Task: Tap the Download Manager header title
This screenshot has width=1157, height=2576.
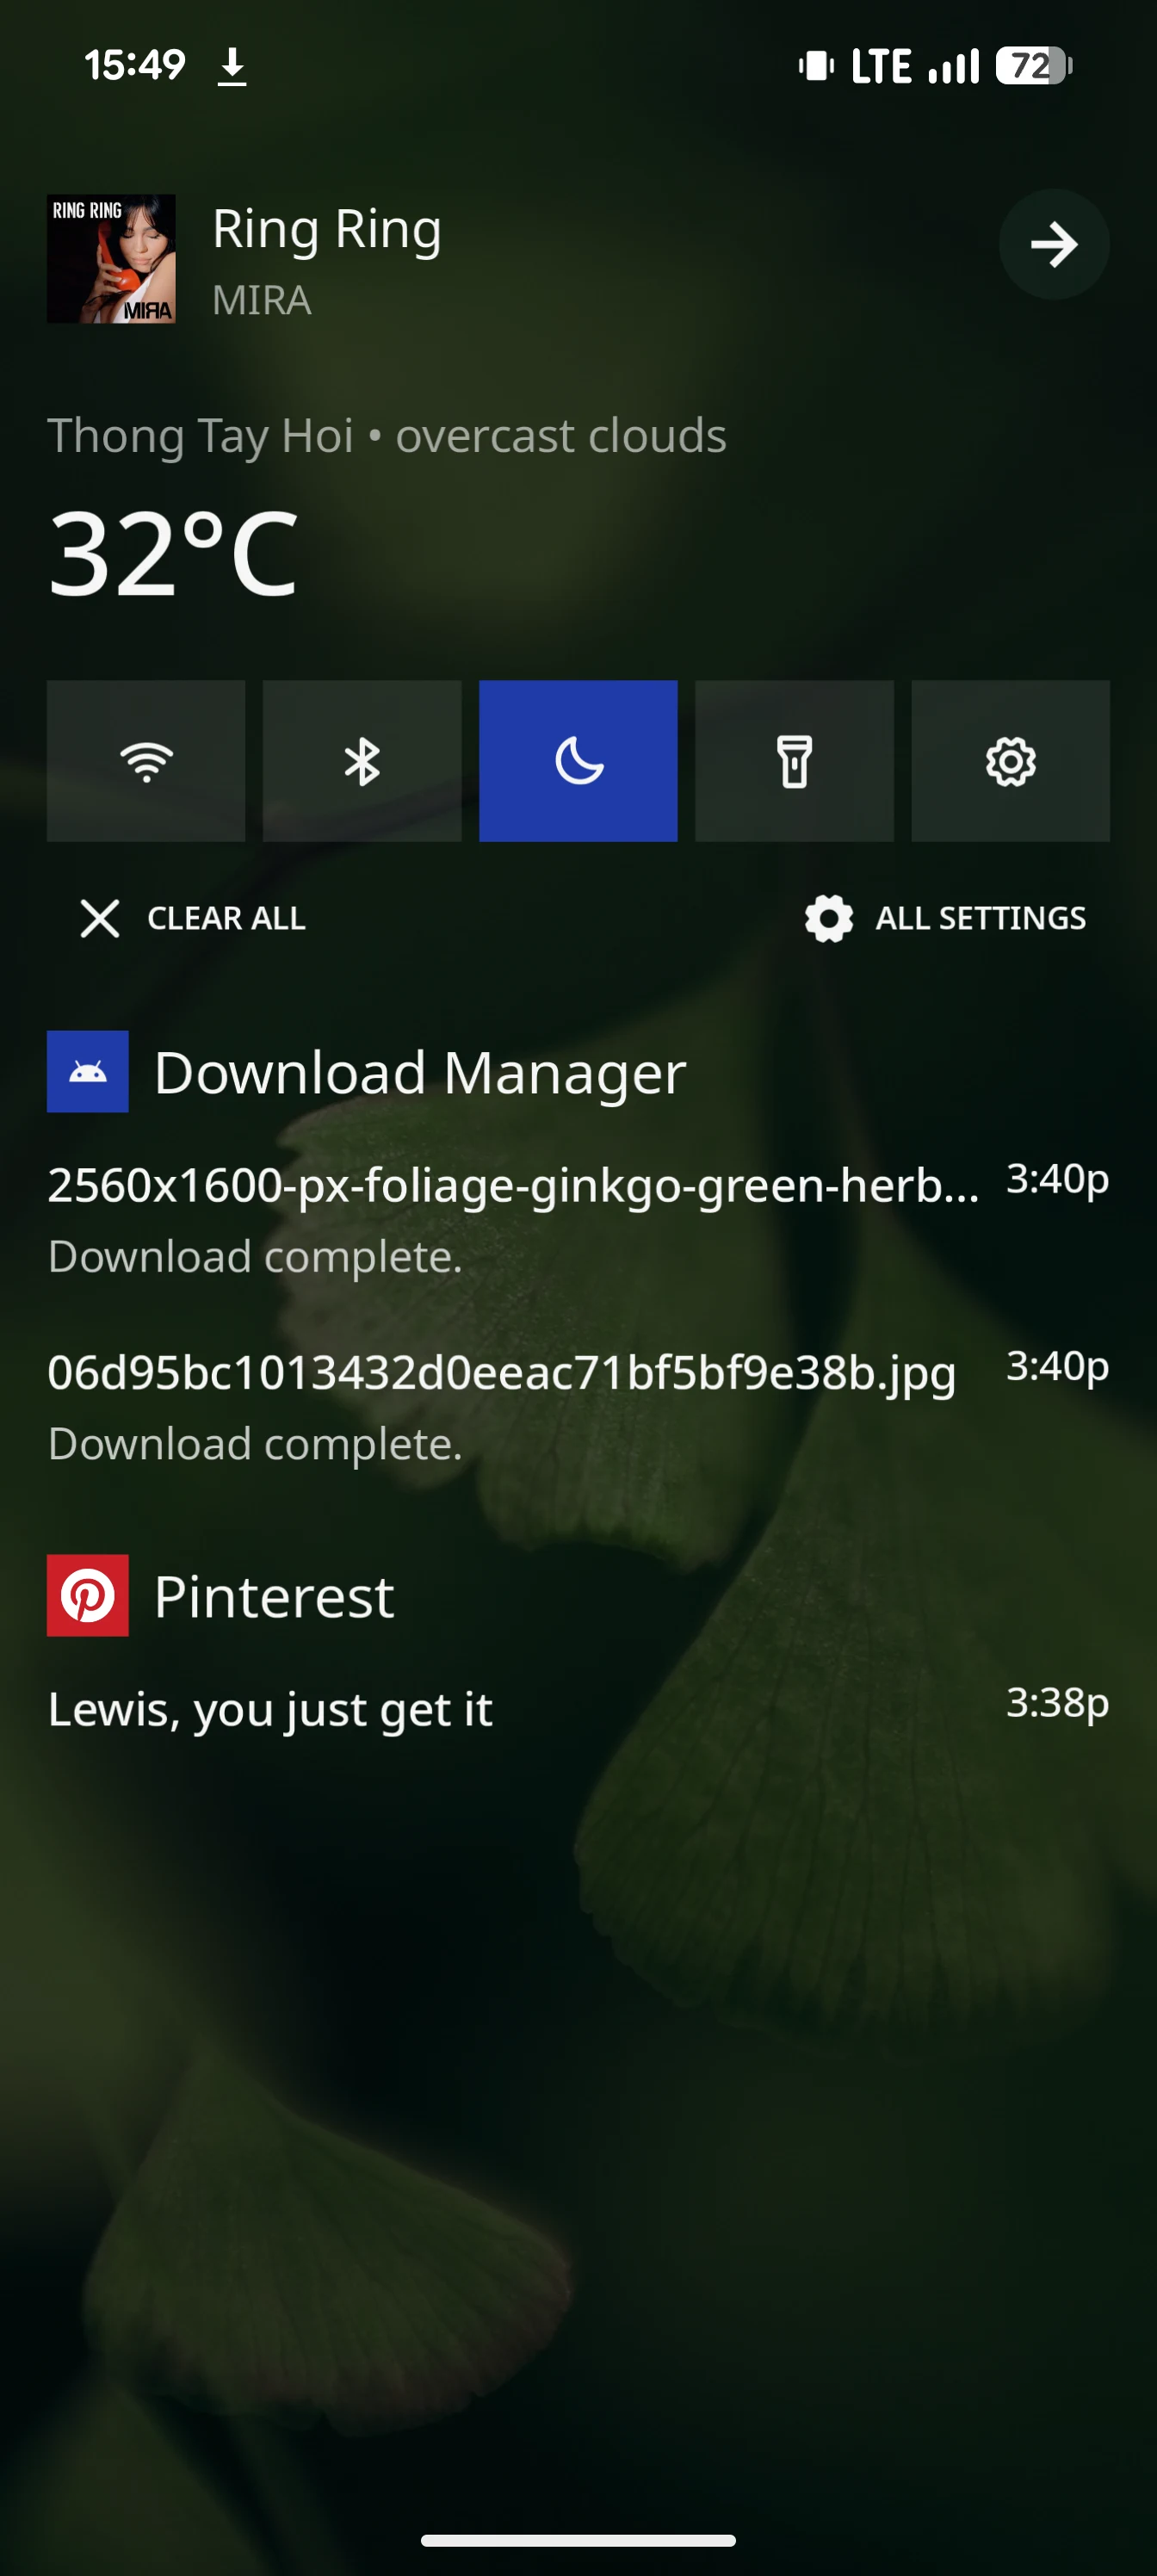Action: pyautogui.click(x=420, y=1073)
